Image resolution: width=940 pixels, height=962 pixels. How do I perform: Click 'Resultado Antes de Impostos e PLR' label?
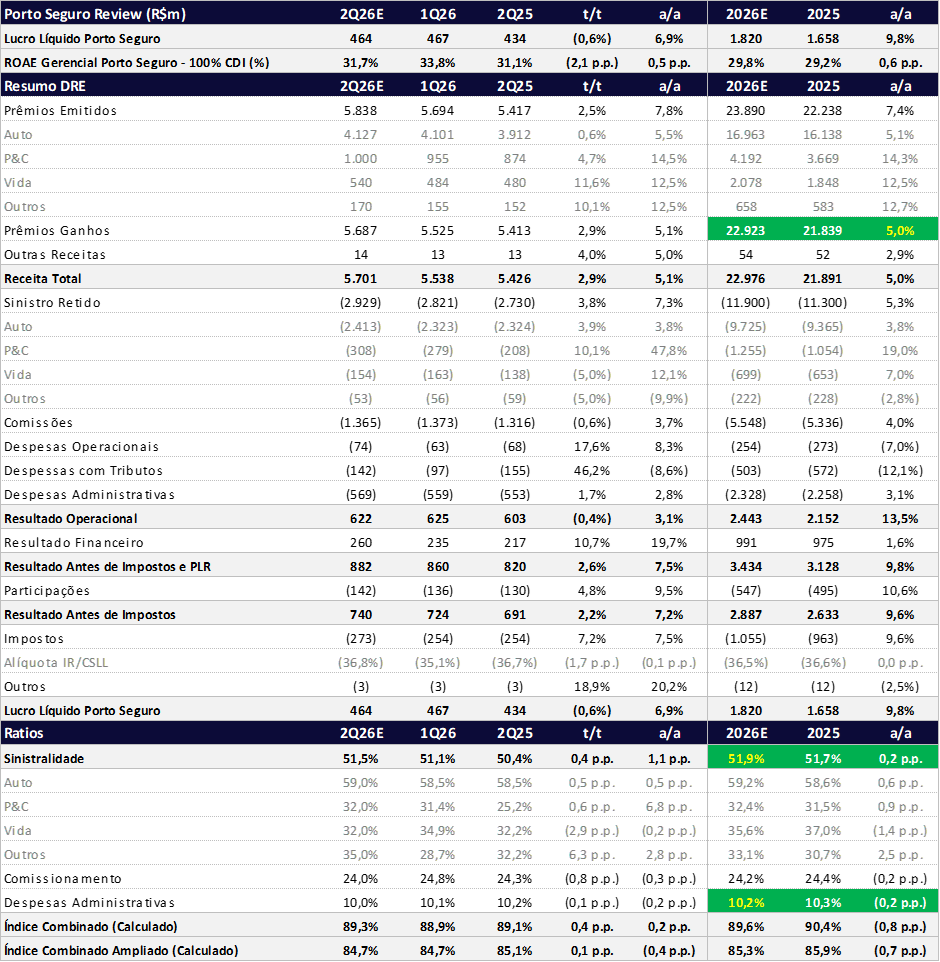[x=107, y=567]
